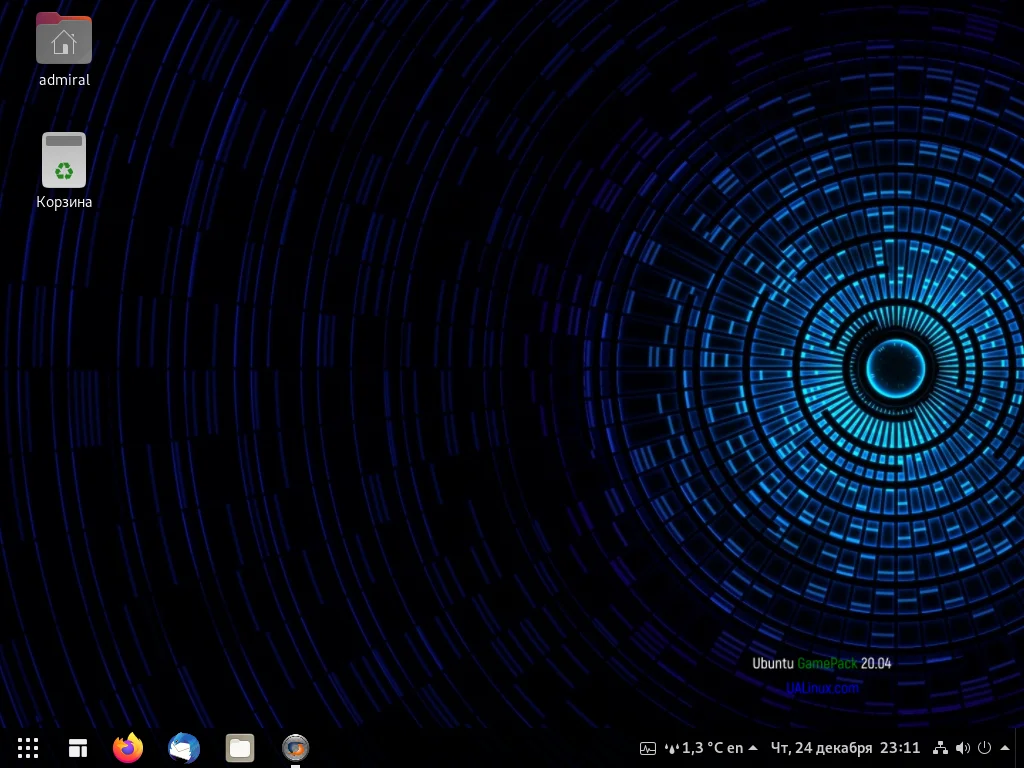This screenshot has width=1024, height=768.
Task: Open the admiral home folder
Action: (x=64, y=40)
